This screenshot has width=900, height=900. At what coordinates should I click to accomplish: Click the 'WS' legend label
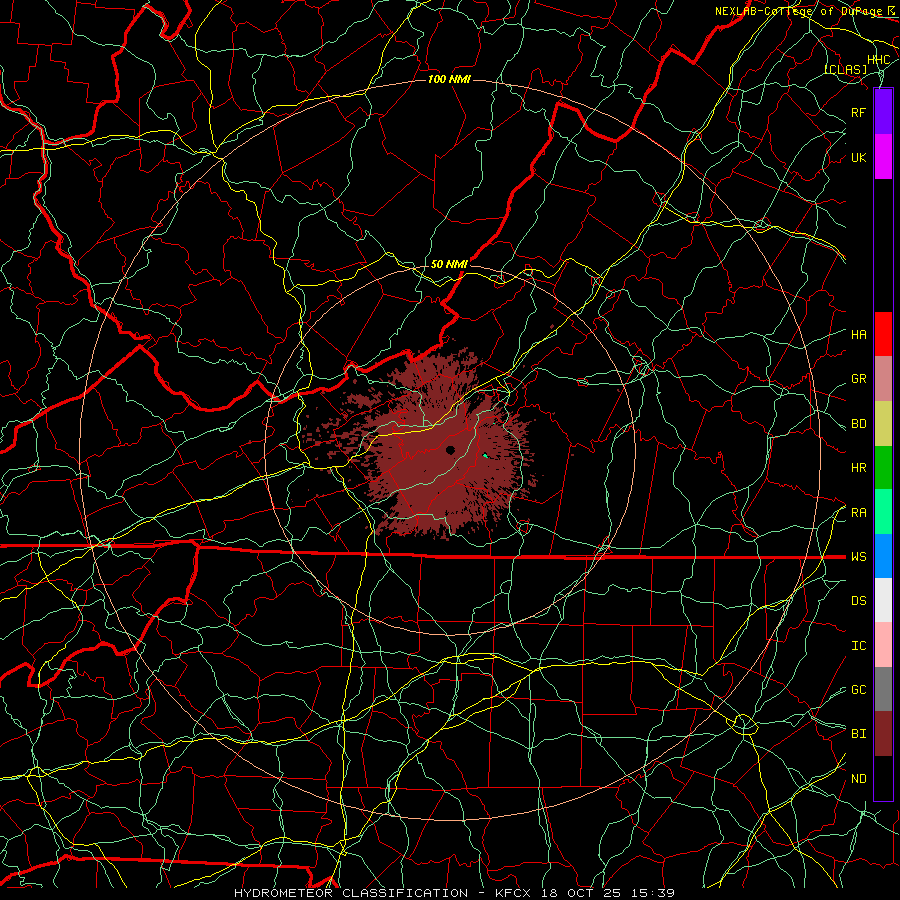[859, 557]
